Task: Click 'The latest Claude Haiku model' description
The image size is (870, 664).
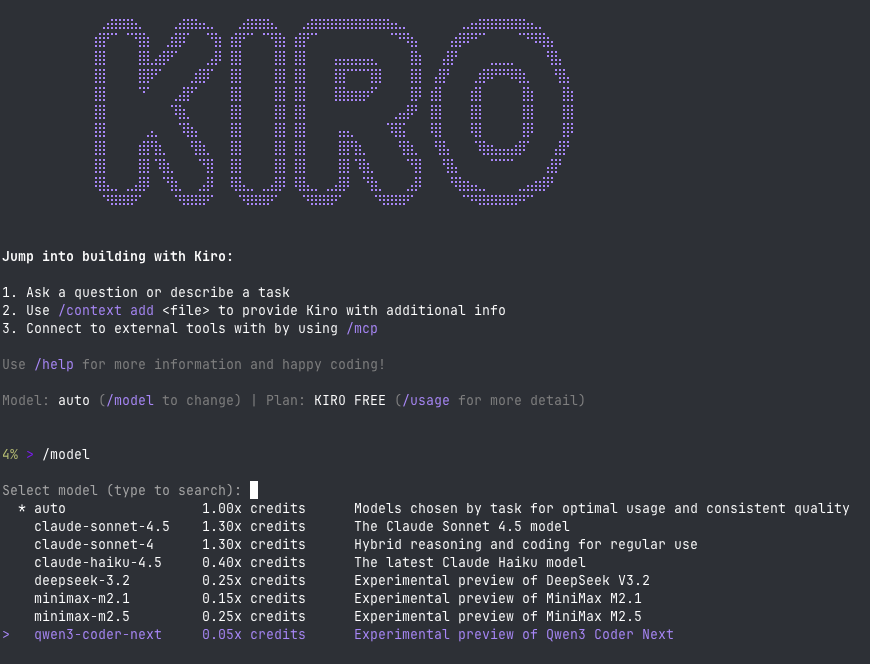Action: tap(469, 562)
